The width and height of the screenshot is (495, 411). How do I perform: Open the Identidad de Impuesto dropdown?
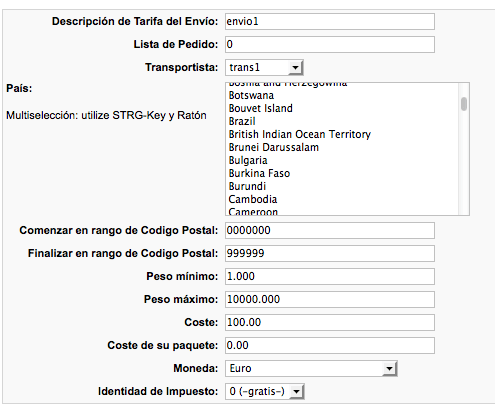[x=265, y=392]
